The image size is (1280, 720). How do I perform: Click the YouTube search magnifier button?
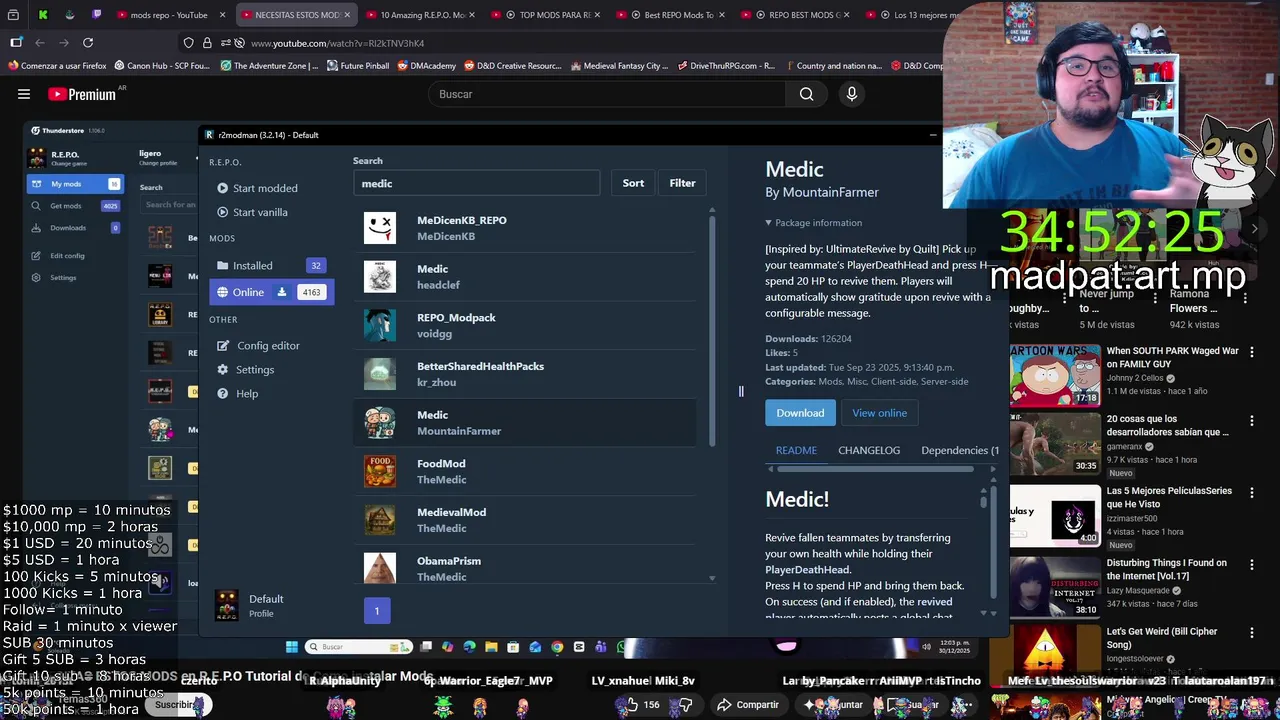click(x=806, y=94)
